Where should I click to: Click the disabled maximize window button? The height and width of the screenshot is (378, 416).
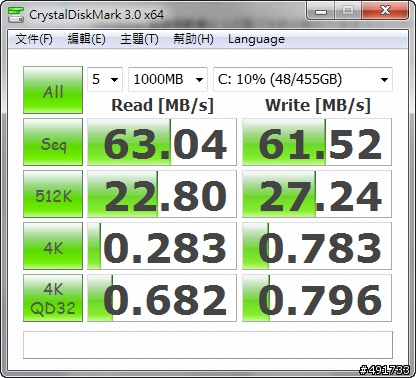(x=348, y=11)
